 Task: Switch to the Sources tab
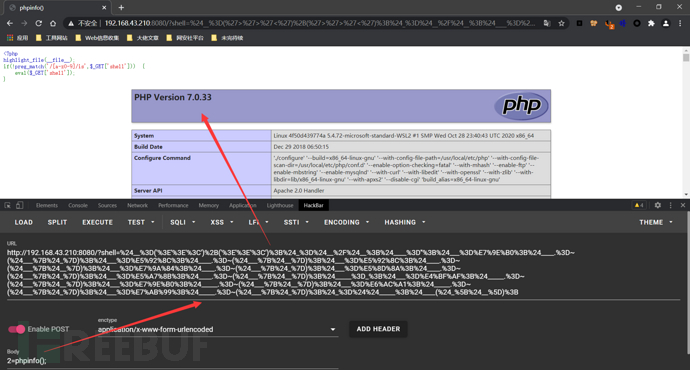point(107,205)
